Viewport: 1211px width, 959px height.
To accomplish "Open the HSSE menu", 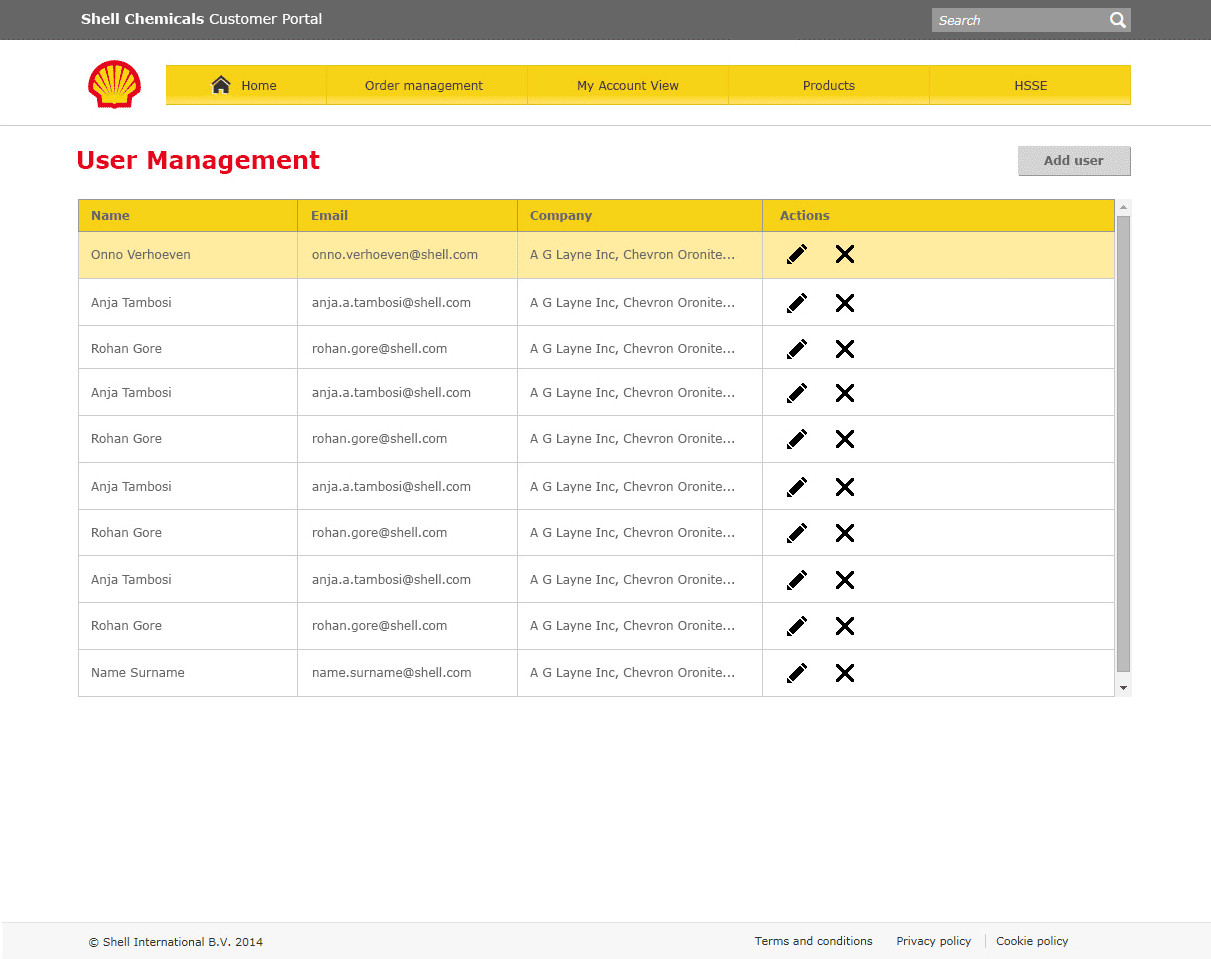I will (1030, 85).
